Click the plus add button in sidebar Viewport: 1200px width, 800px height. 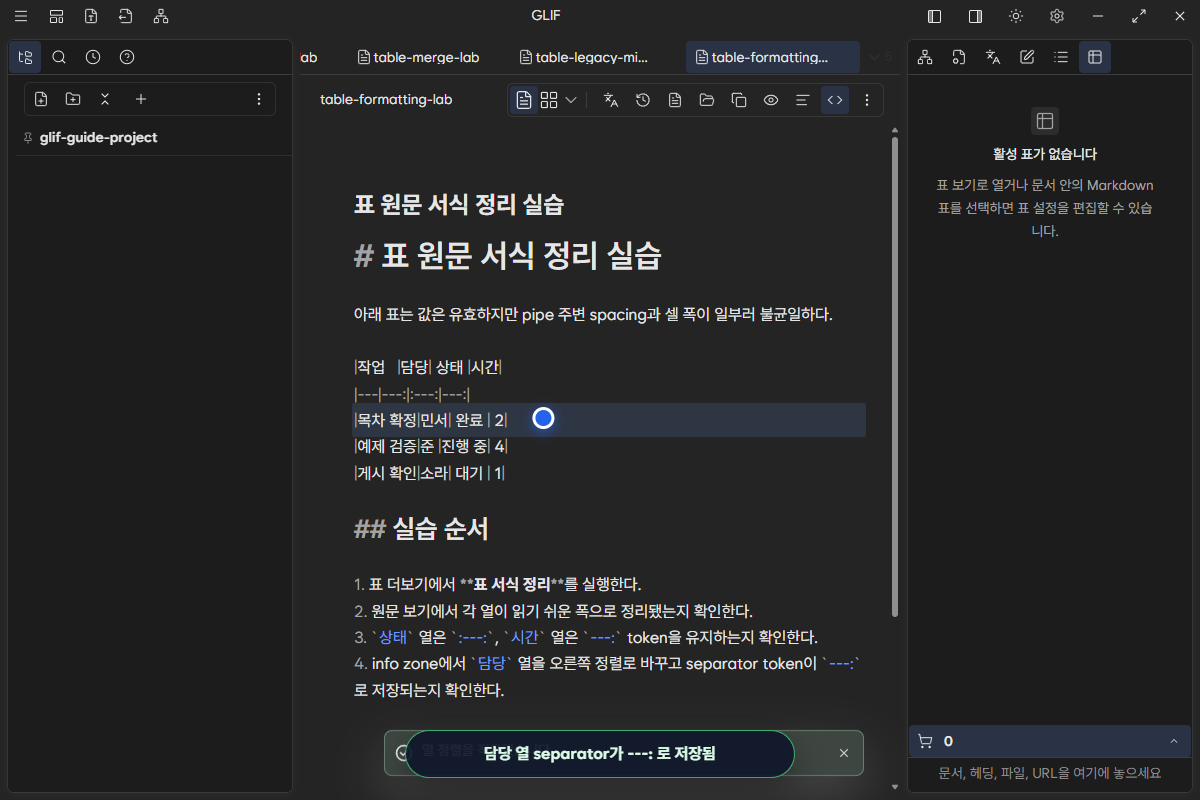coord(141,99)
